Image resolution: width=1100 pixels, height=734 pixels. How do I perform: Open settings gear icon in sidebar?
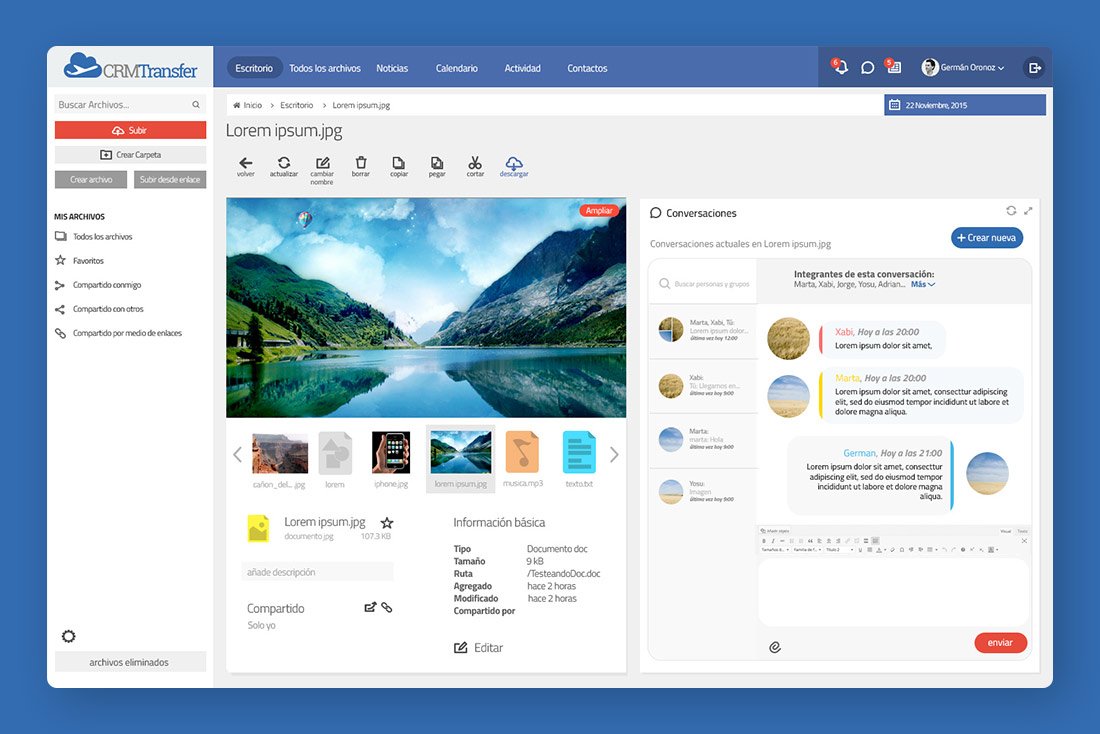click(68, 636)
